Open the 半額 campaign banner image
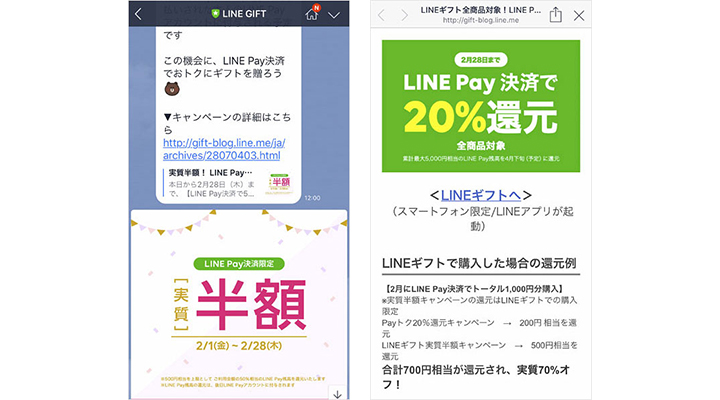Screen dimensions: 720x400 tap(239, 304)
